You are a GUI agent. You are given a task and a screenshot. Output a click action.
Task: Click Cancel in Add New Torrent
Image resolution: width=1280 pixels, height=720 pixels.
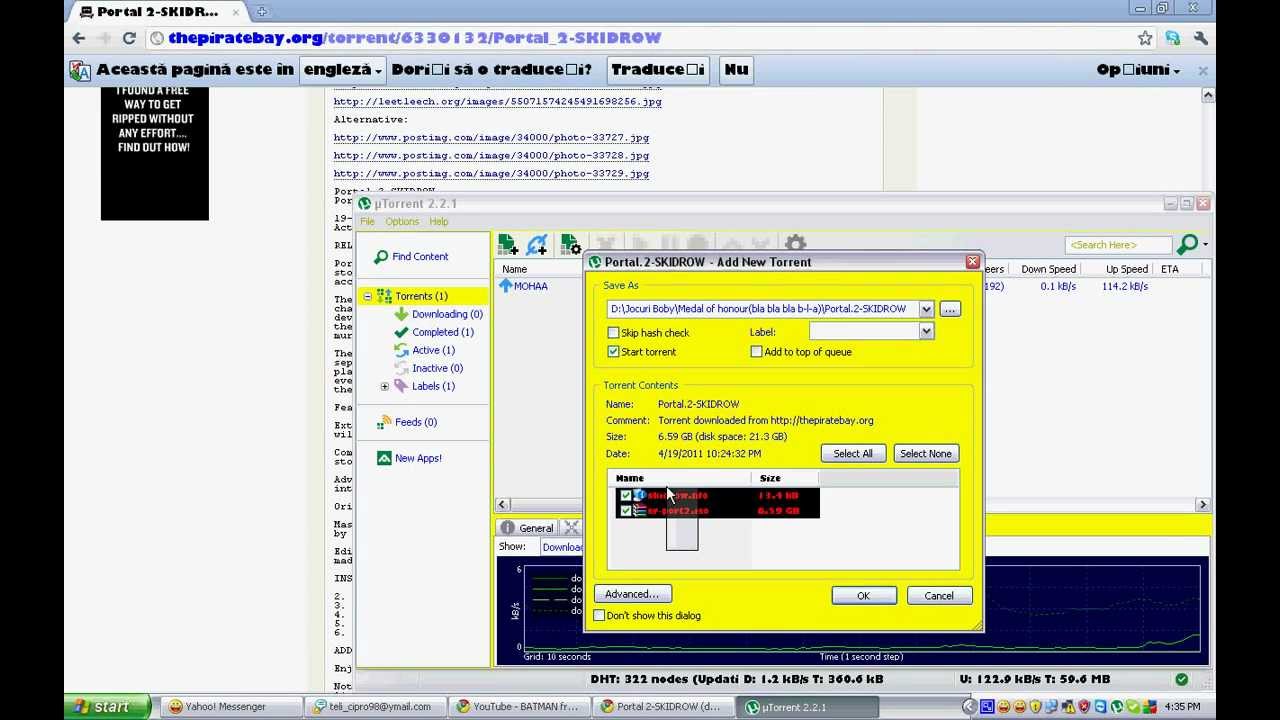point(938,596)
